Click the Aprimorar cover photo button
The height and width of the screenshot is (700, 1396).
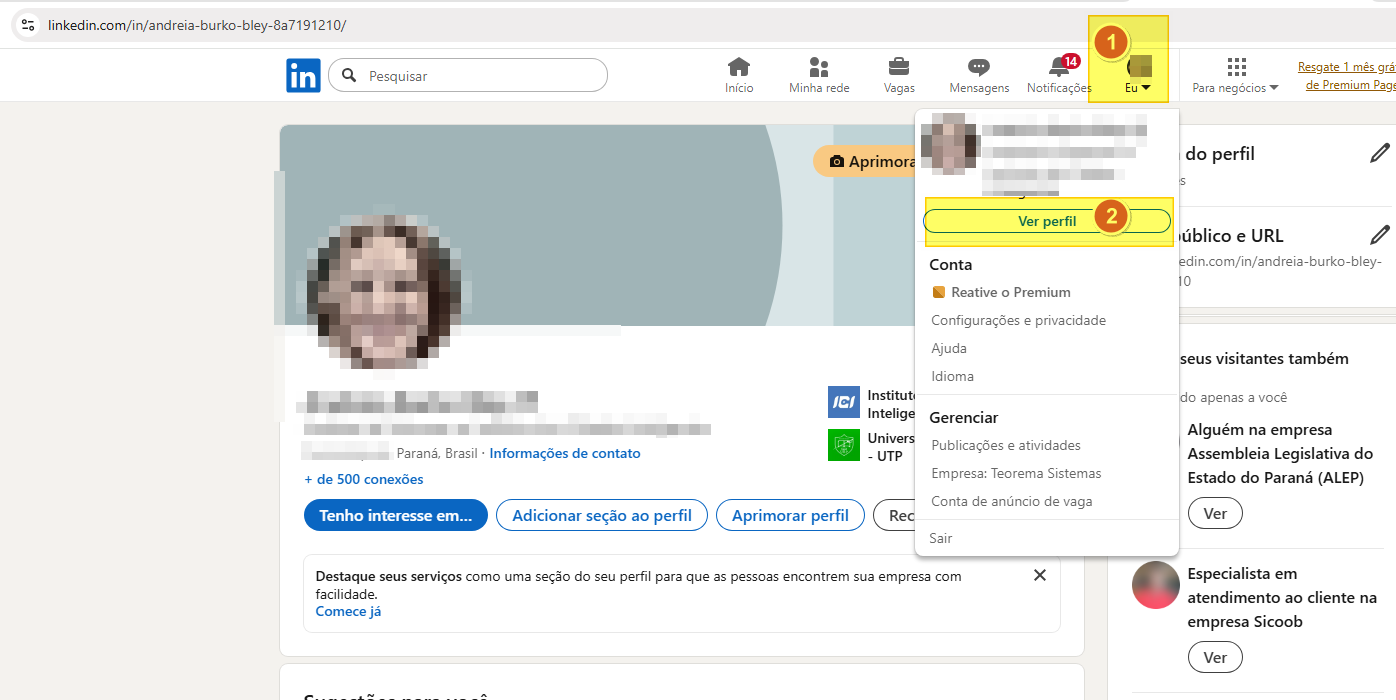865,161
